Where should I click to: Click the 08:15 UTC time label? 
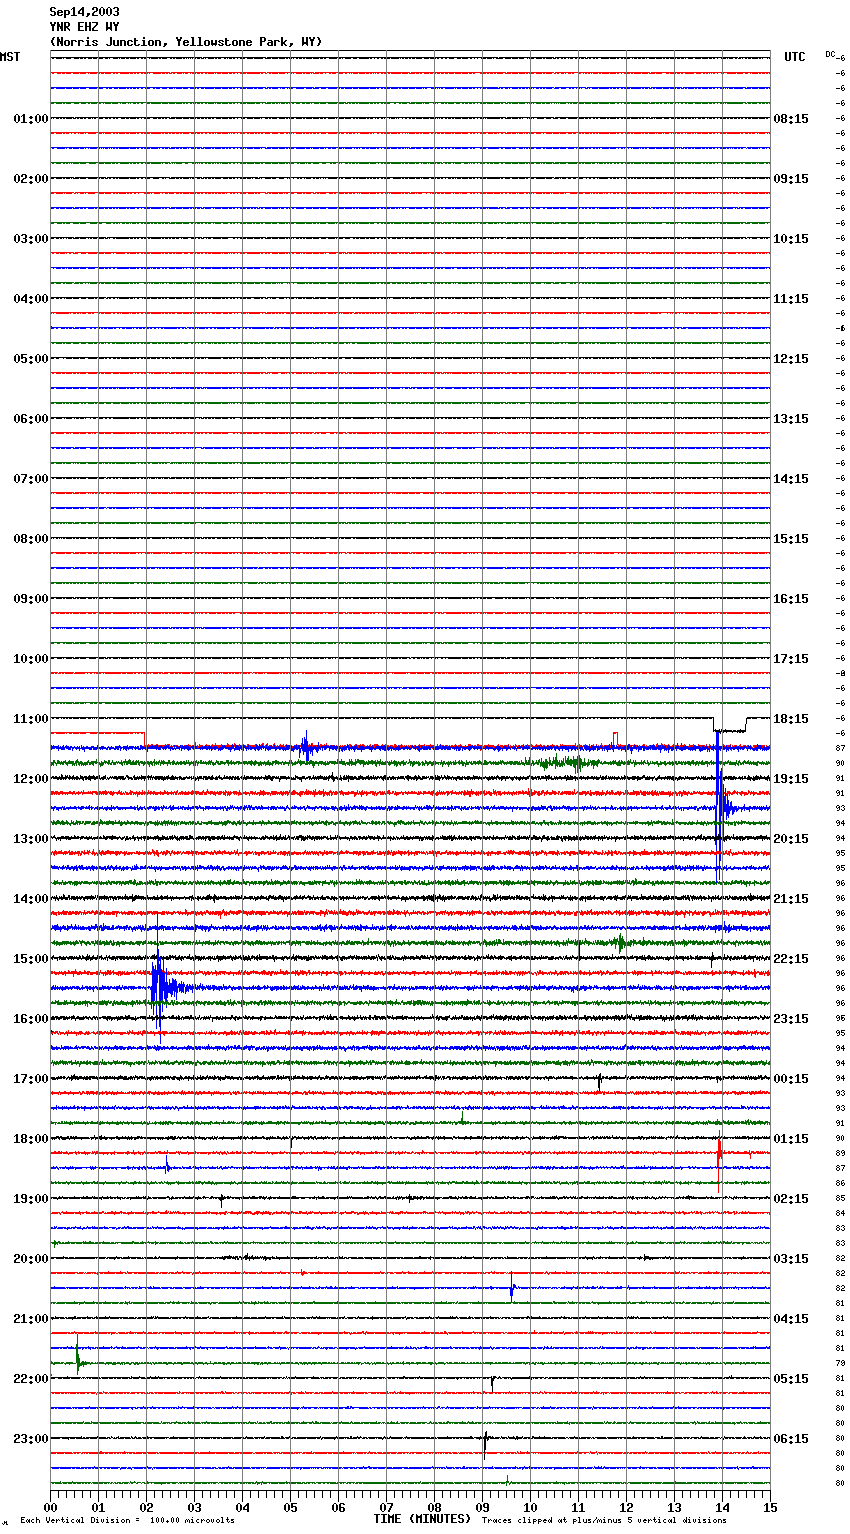click(x=791, y=119)
